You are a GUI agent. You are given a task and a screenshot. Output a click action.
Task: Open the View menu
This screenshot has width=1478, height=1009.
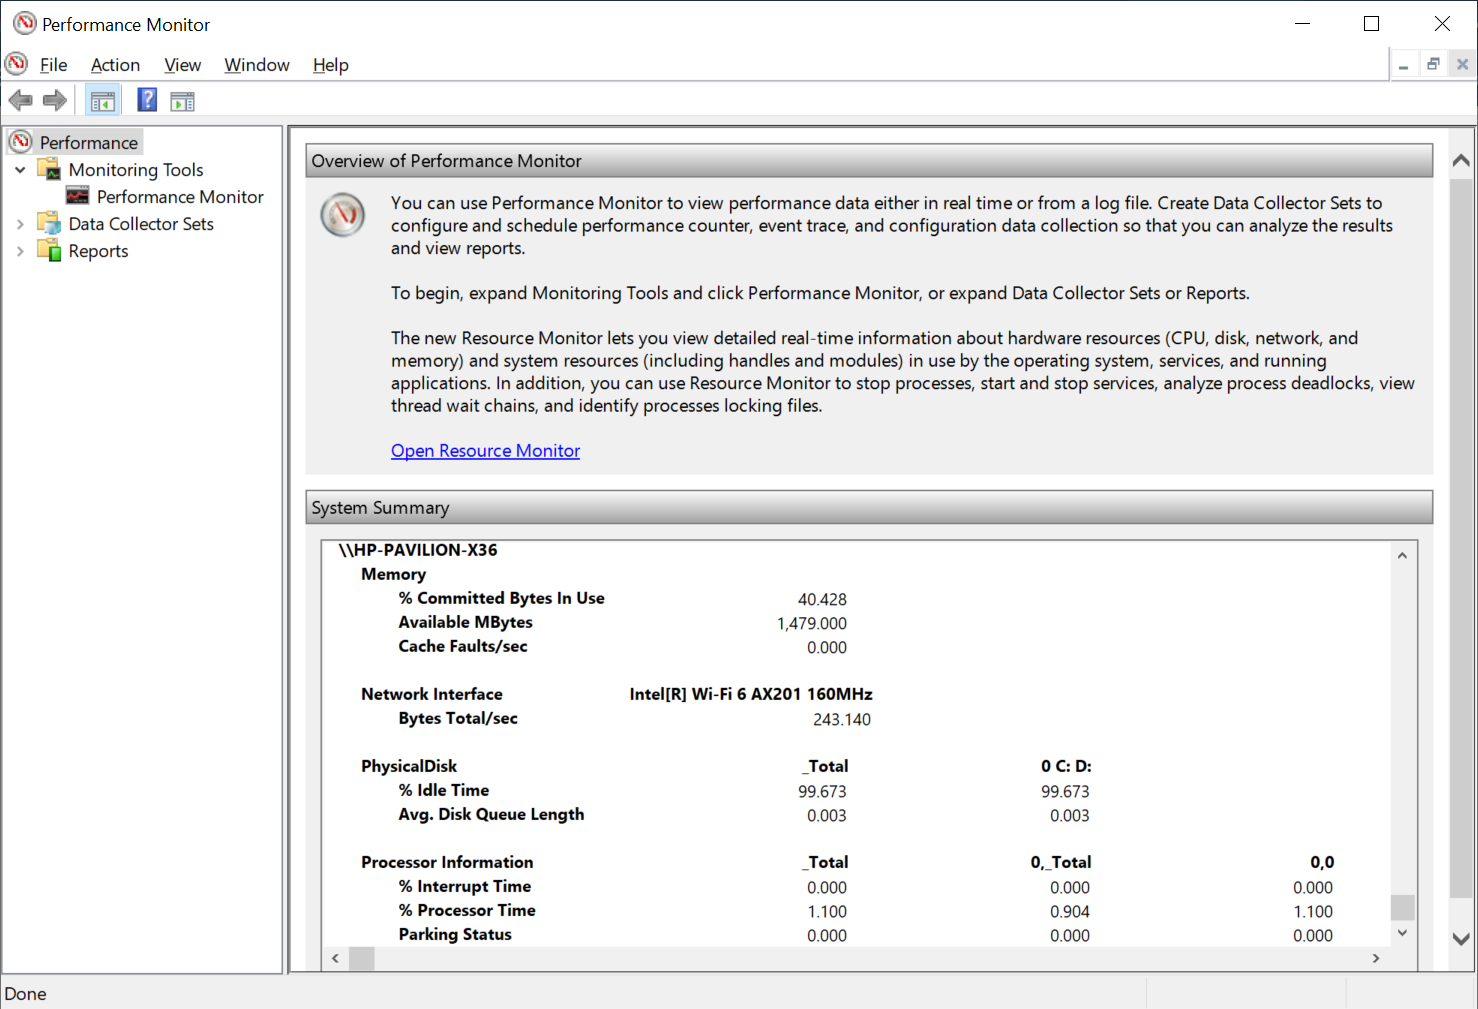click(x=182, y=65)
